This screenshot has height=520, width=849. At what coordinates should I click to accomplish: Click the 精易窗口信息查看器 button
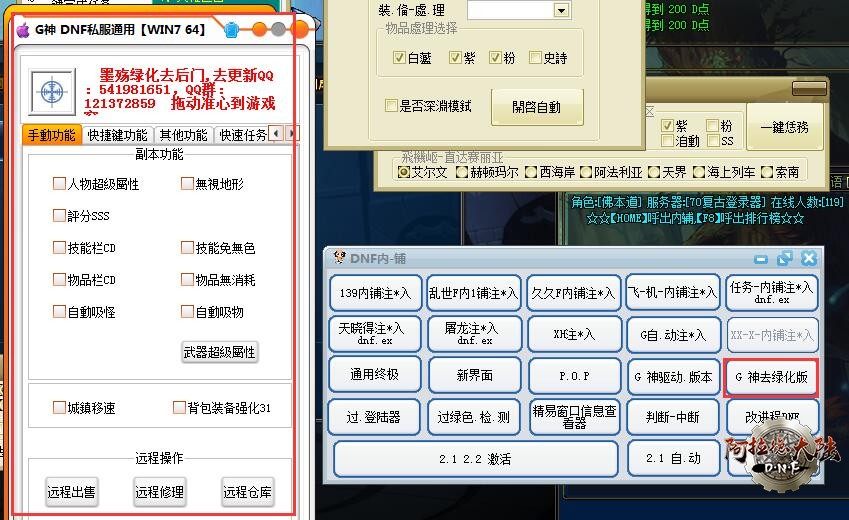[574, 417]
